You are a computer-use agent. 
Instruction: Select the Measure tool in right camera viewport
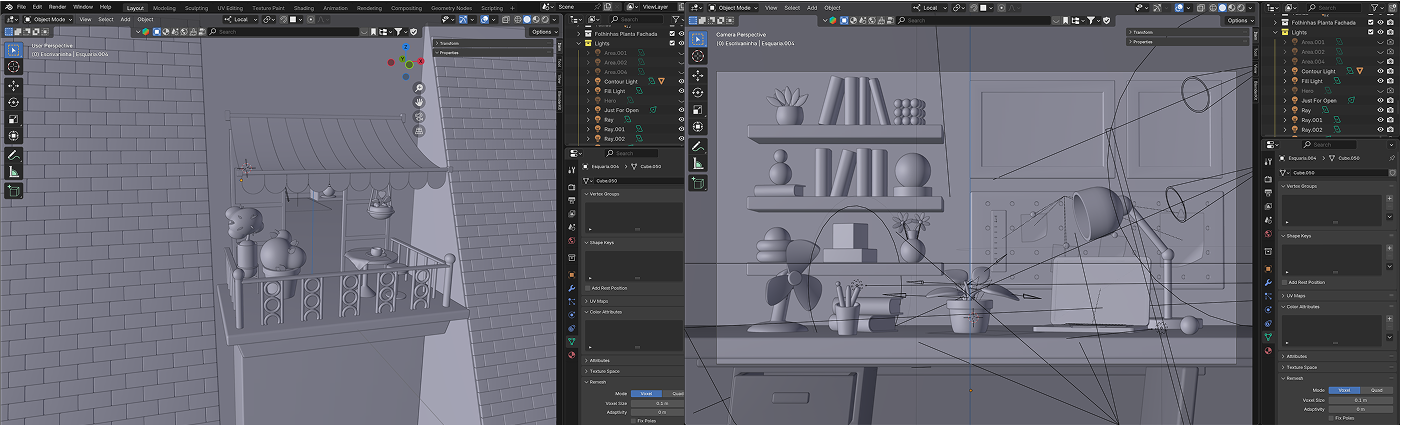click(x=698, y=163)
